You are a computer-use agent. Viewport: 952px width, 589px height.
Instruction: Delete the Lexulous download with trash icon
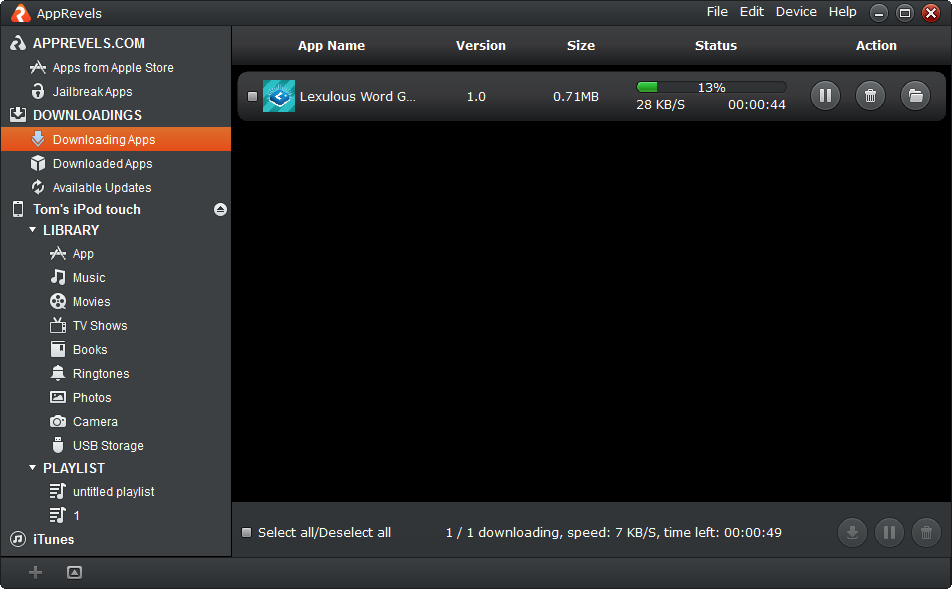(x=870, y=96)
